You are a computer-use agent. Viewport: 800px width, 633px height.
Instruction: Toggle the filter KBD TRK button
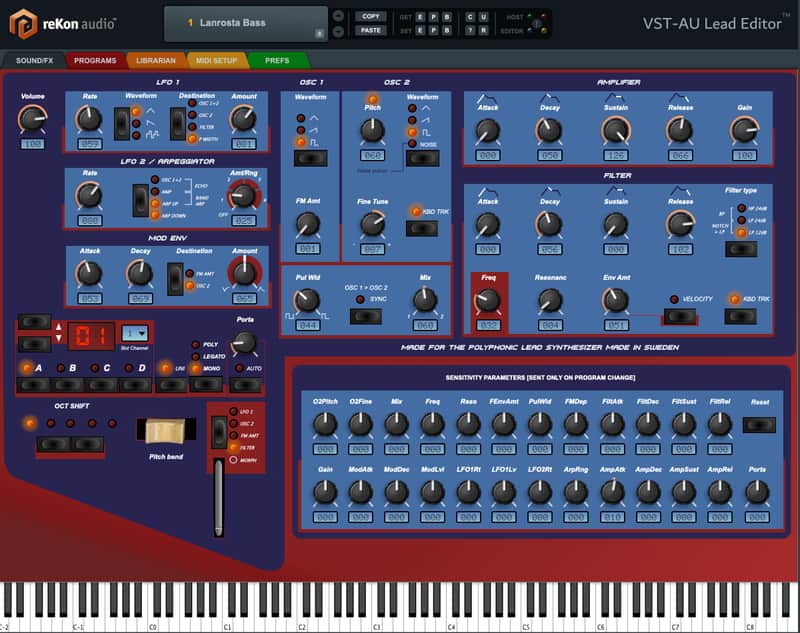pyautogui.click(x=741, y=316)
